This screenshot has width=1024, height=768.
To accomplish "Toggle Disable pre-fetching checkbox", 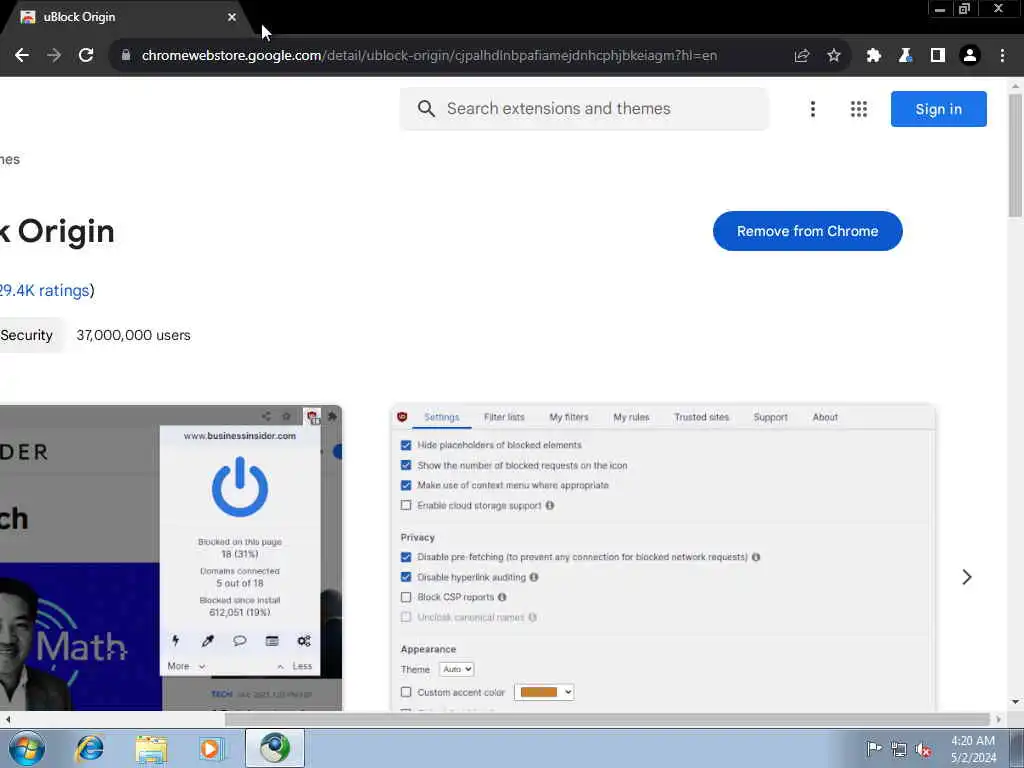I will tap(406, 557).
